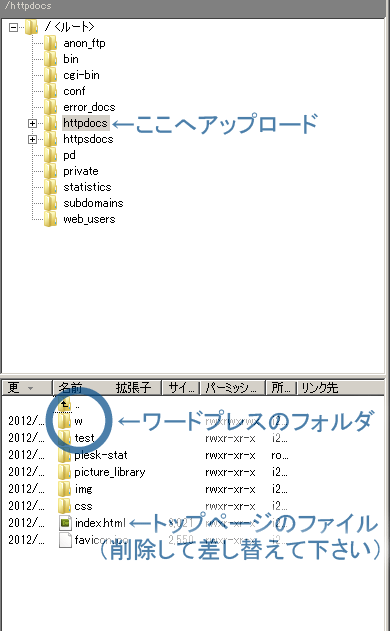Viewport: 390px width, 631px height.
Task: Select the statistics folder in tree
Action: coord(87,187)
